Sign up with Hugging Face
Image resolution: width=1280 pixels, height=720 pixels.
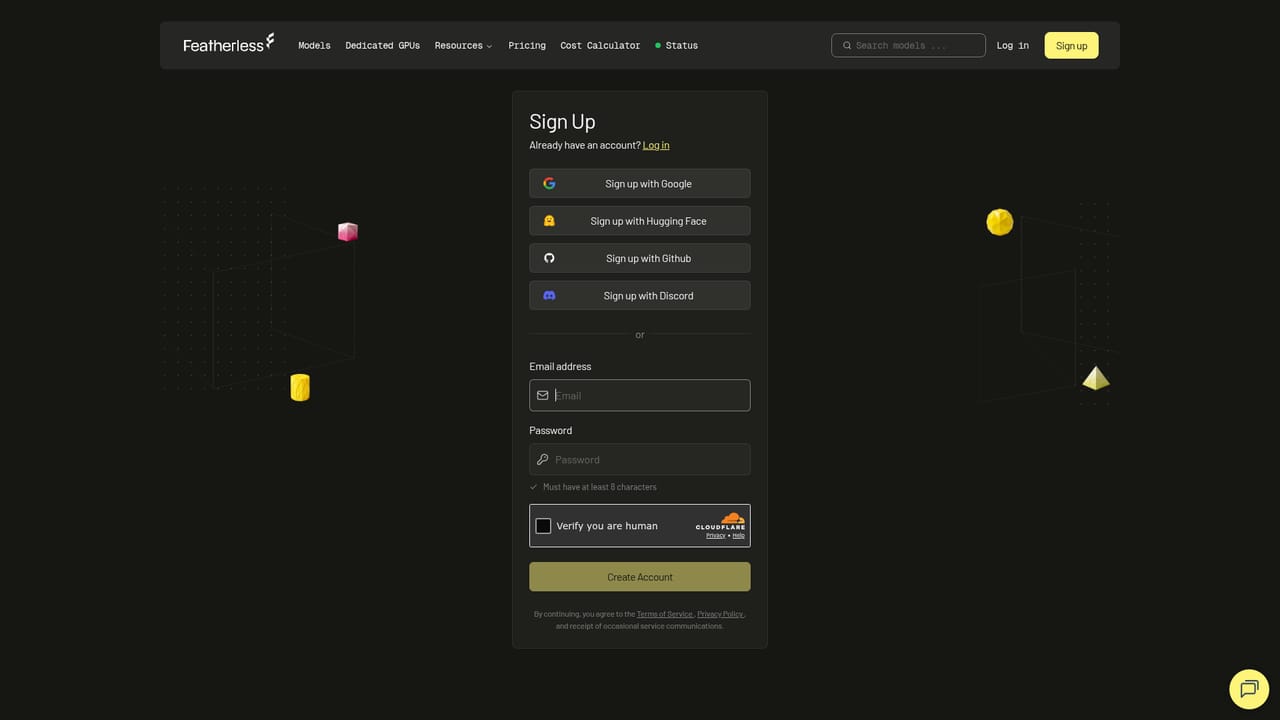(640, 221)
